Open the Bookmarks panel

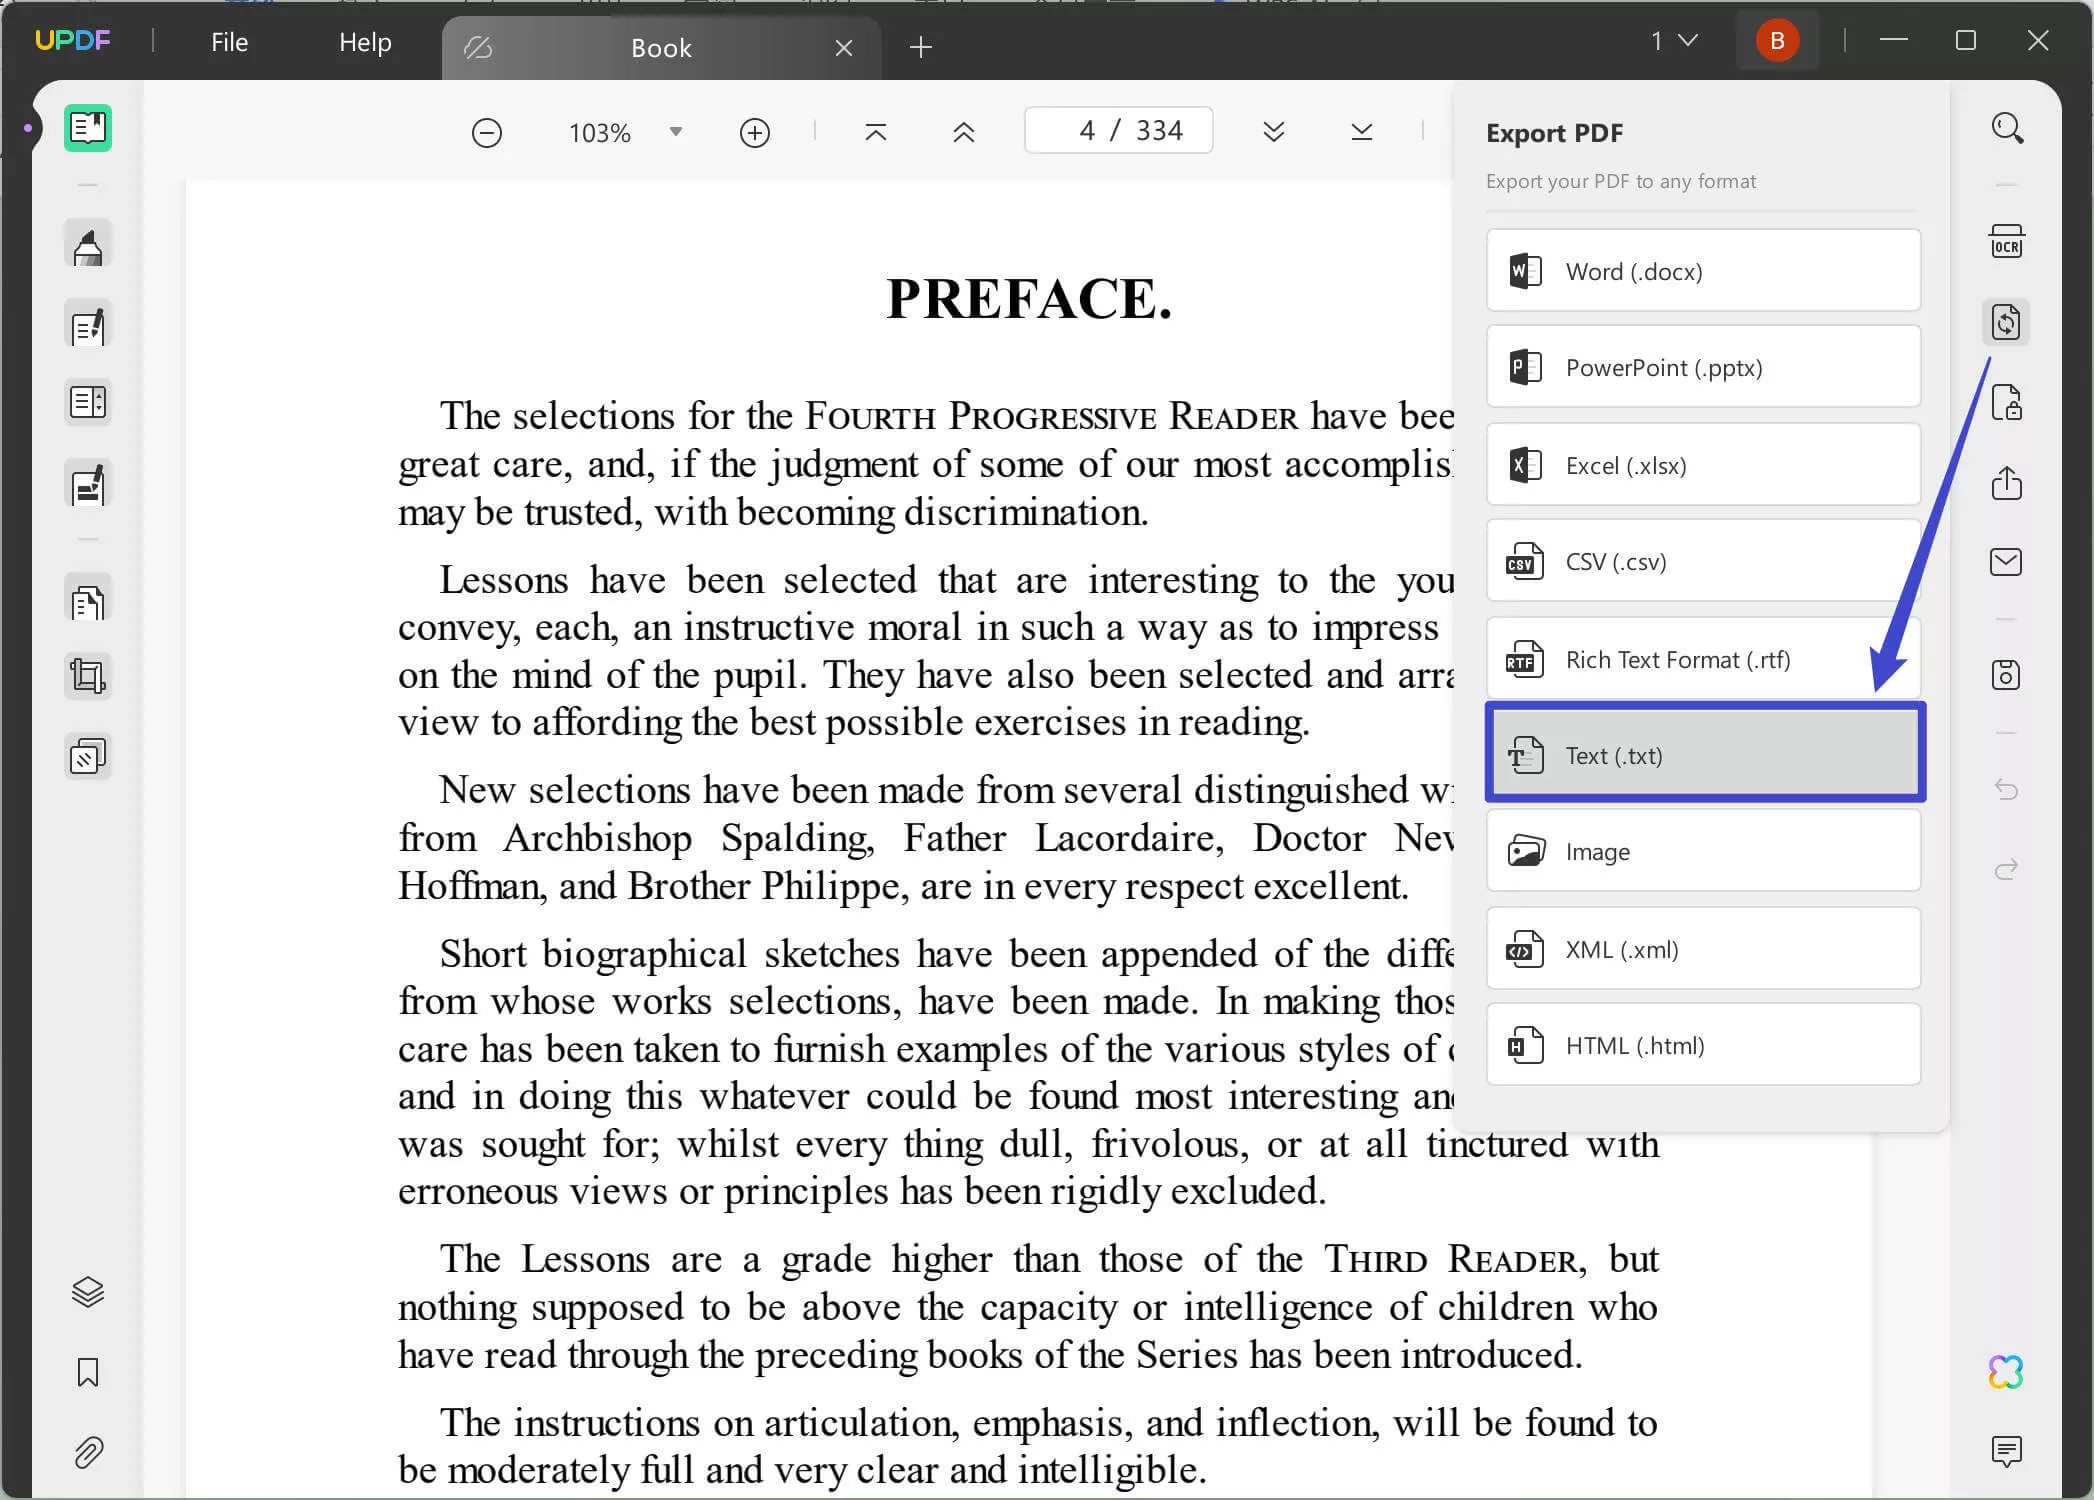[x=88, y=1372]
